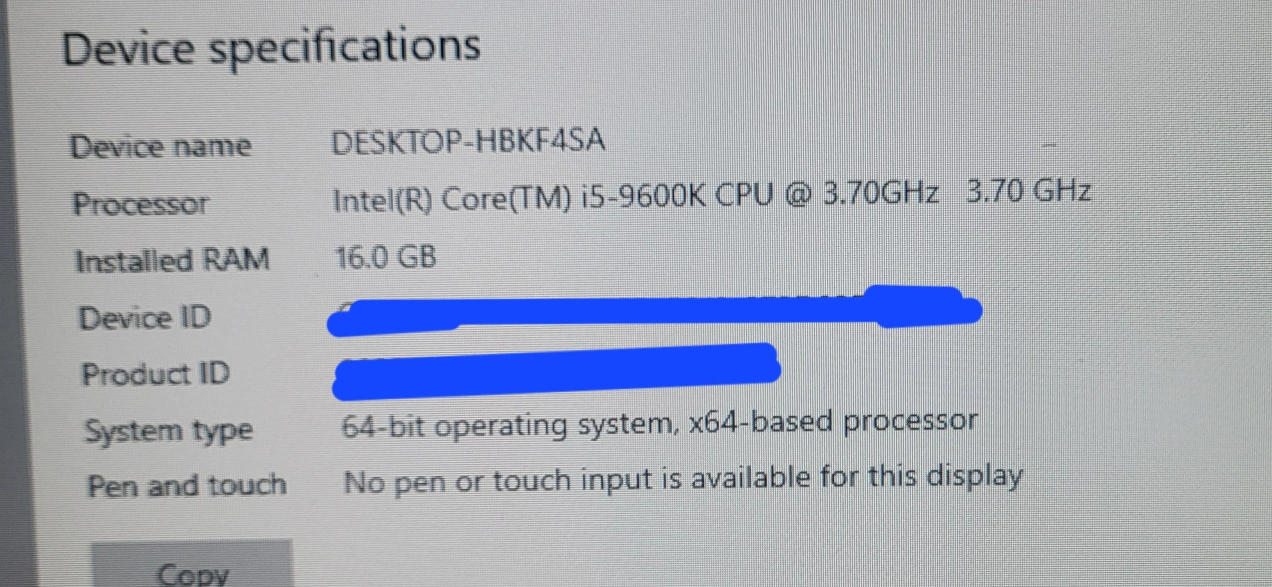Click the Pen and touch label

click(x=186, y=486)
